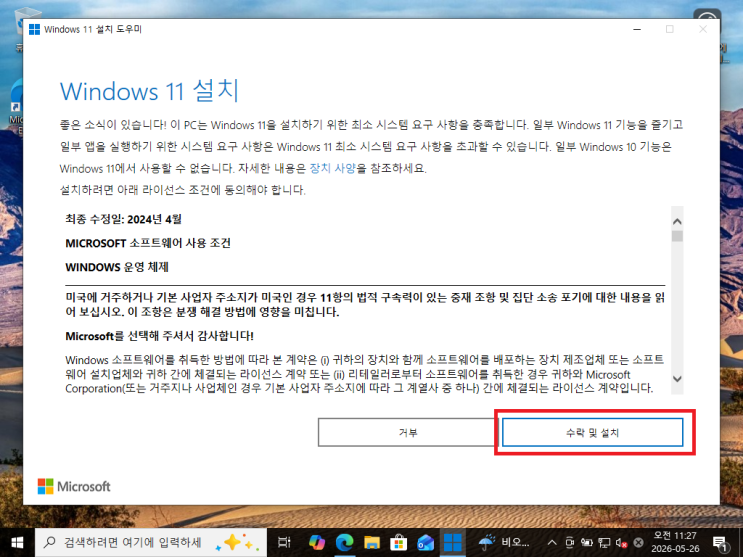743x557 pixels.
Task: Click the license scrollbar down arrow
Action: (x=677, y=379)
